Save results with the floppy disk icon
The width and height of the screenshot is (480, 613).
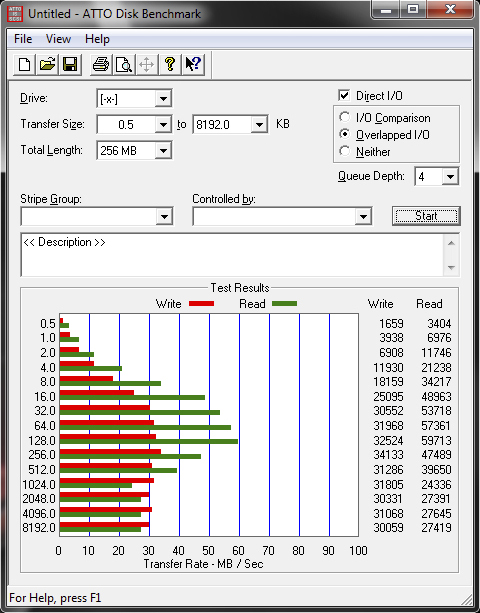click(70, 65)
